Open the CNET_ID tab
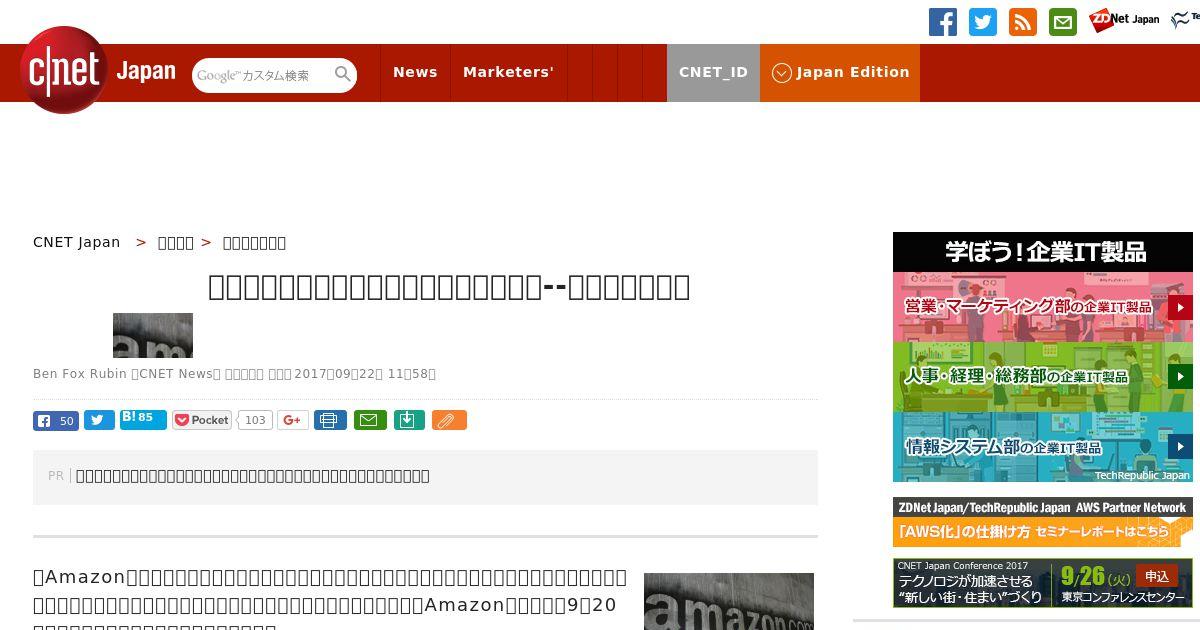The image size is (1200, 630). [713, 72]
